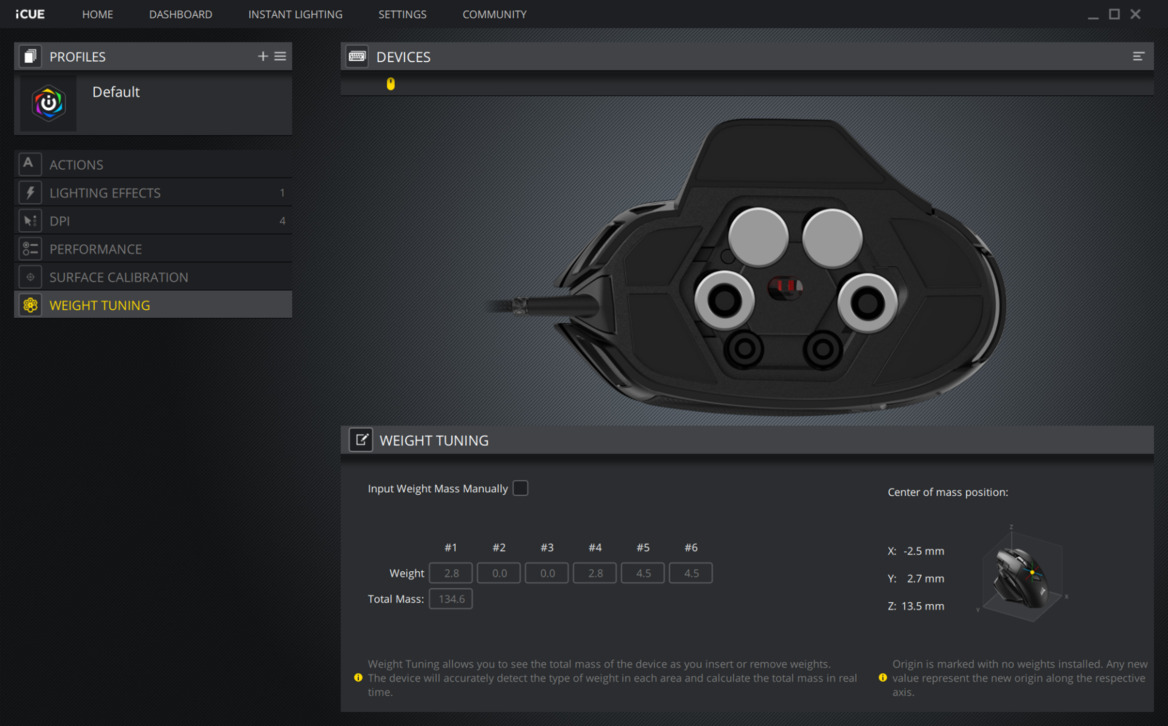Select LIGHTING EFFECTS sidebar item
Image resolution: width=1168 pixels, height=726 pixels.
pyautogui.click(x=153, y=193)
